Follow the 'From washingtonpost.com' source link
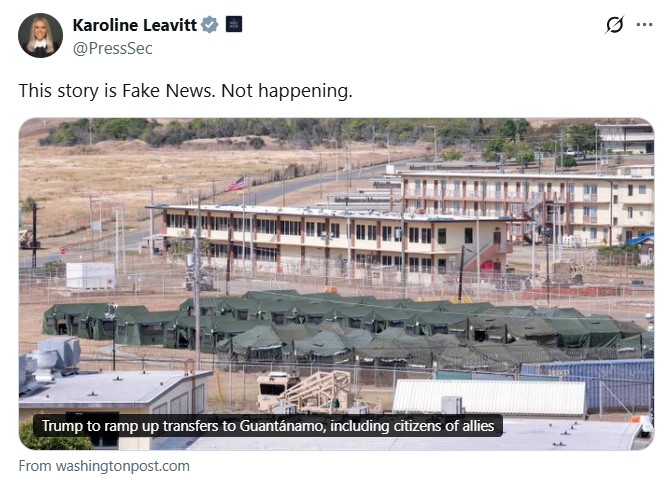This screenshot has height=486, width=671. click(x=104, y=466)
